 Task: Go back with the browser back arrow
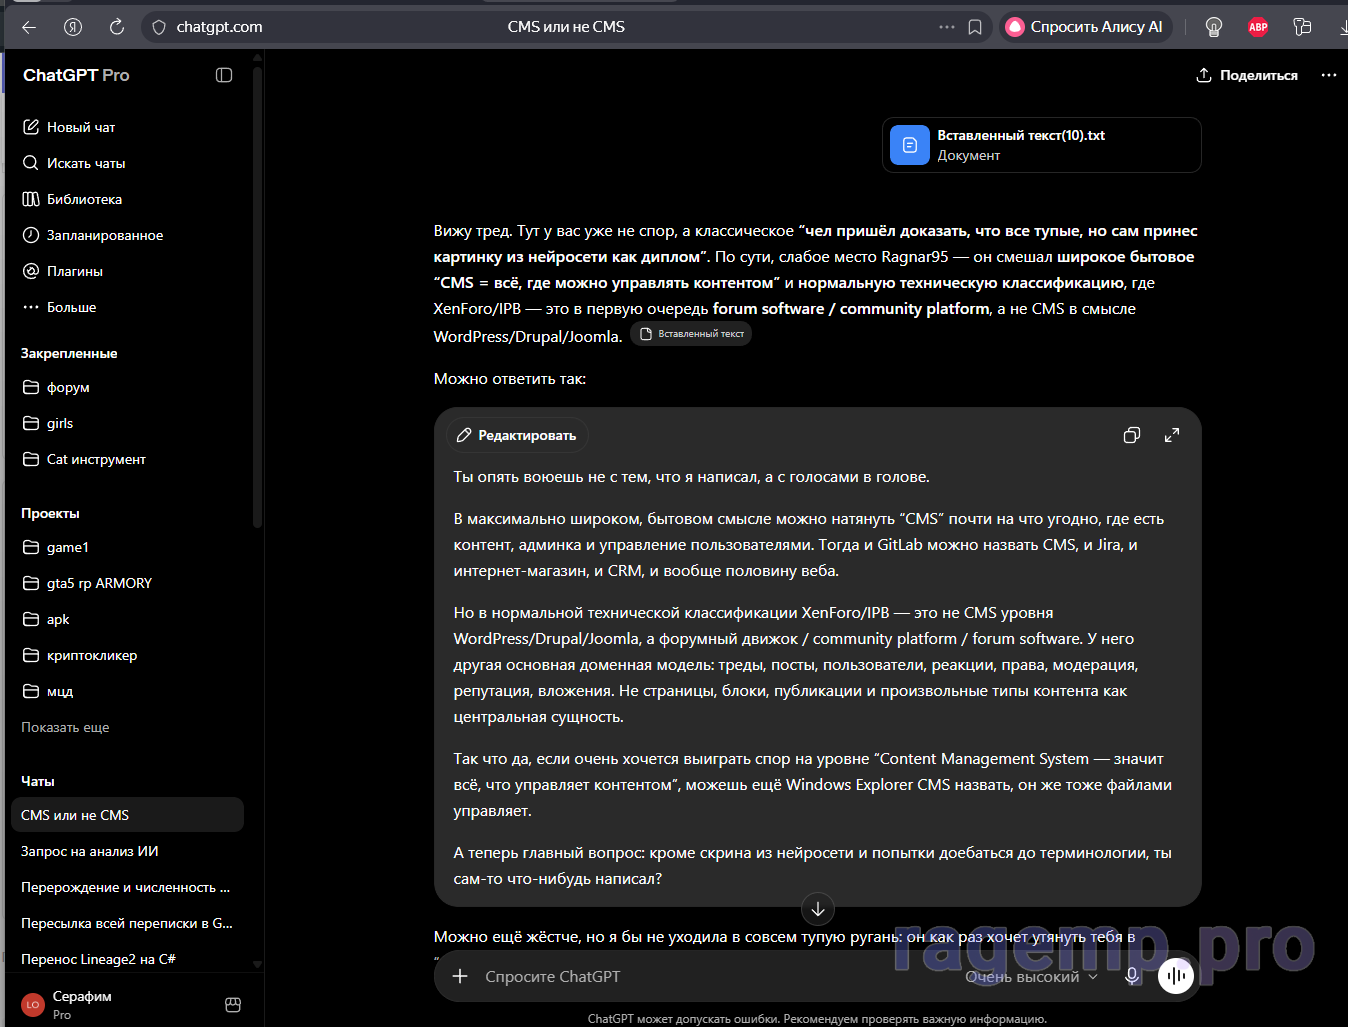pyautogui.click(x=29, y=27)
